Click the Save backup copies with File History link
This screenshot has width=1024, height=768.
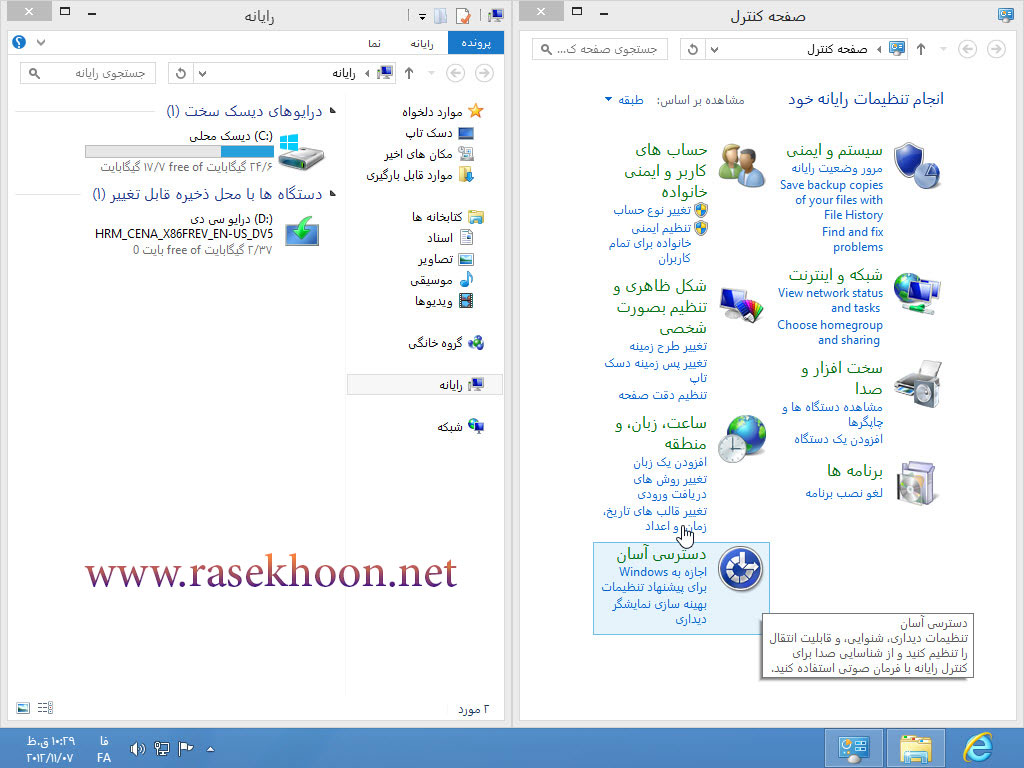(x=832, y=201)
